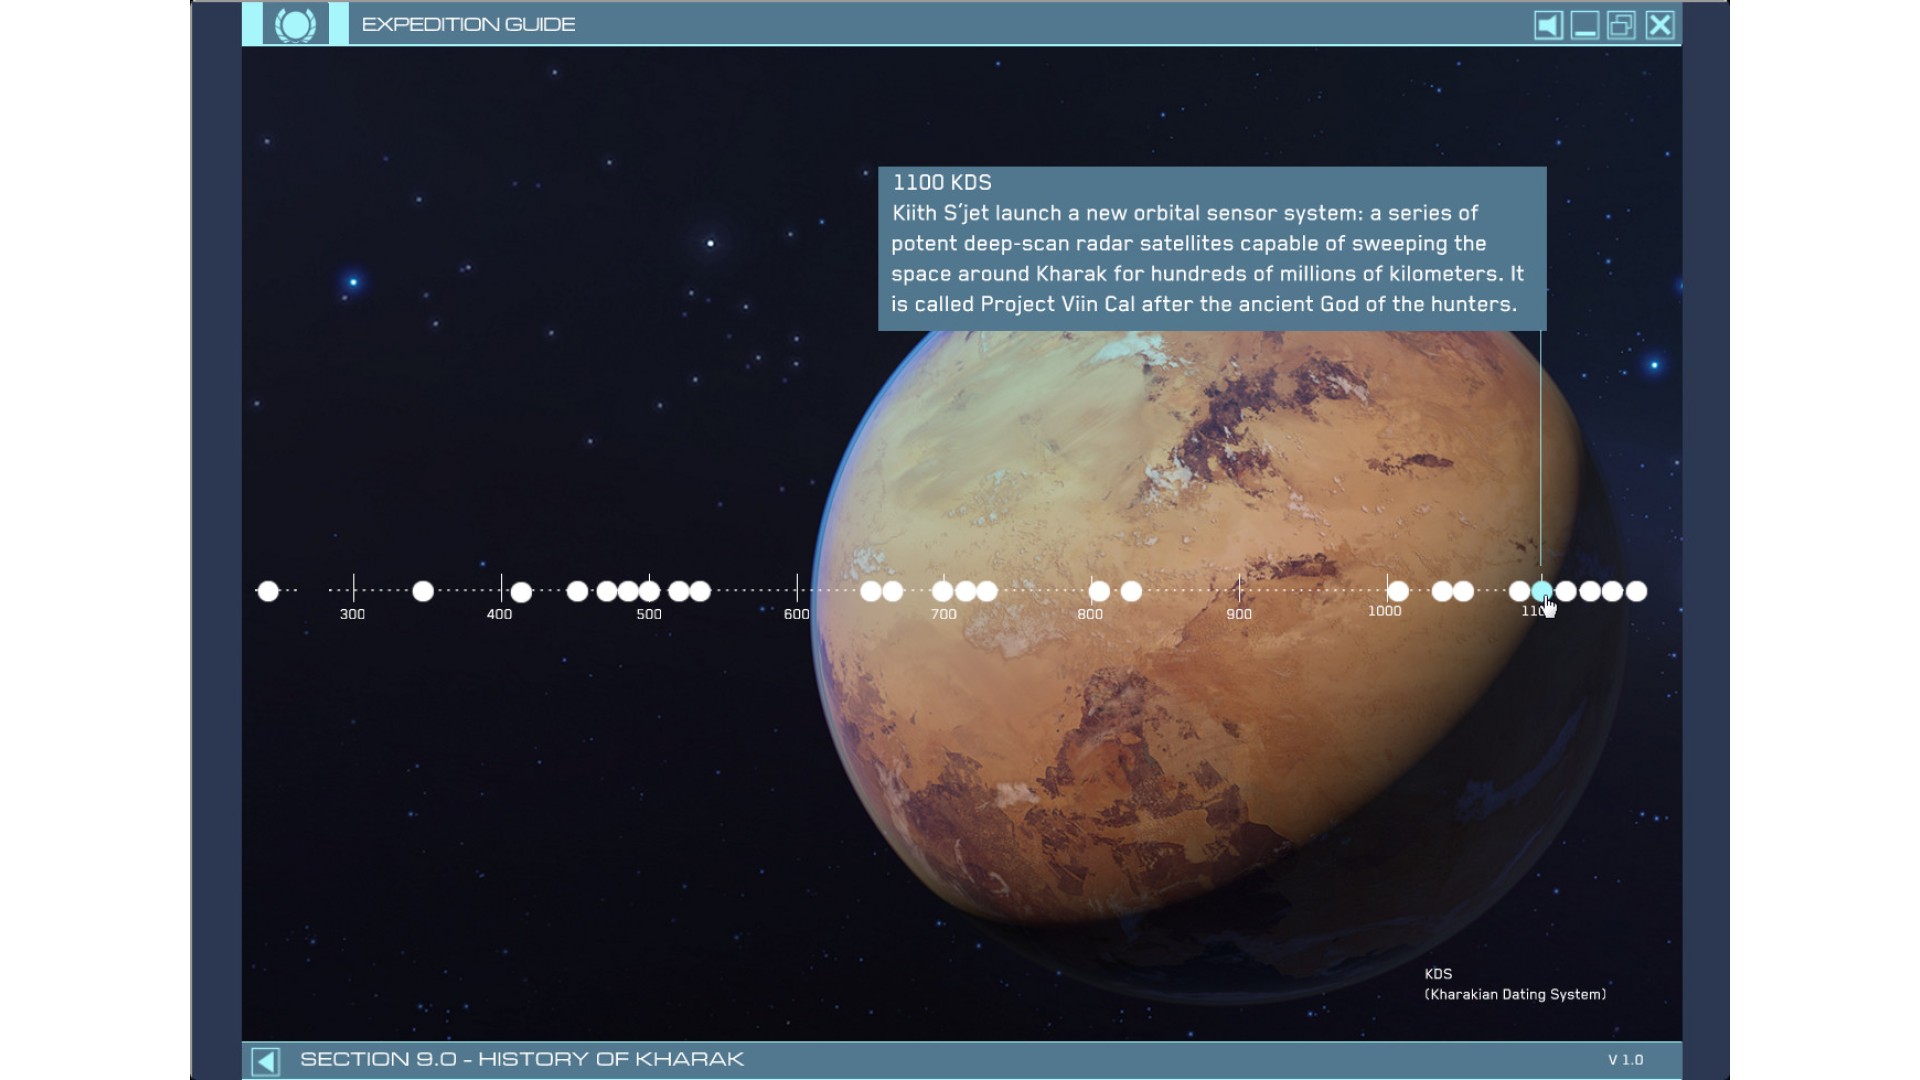This screenshot has height=1080, width=1920.
Task: Select the first timeline dot at far left
Action: (x=268, y=591)
